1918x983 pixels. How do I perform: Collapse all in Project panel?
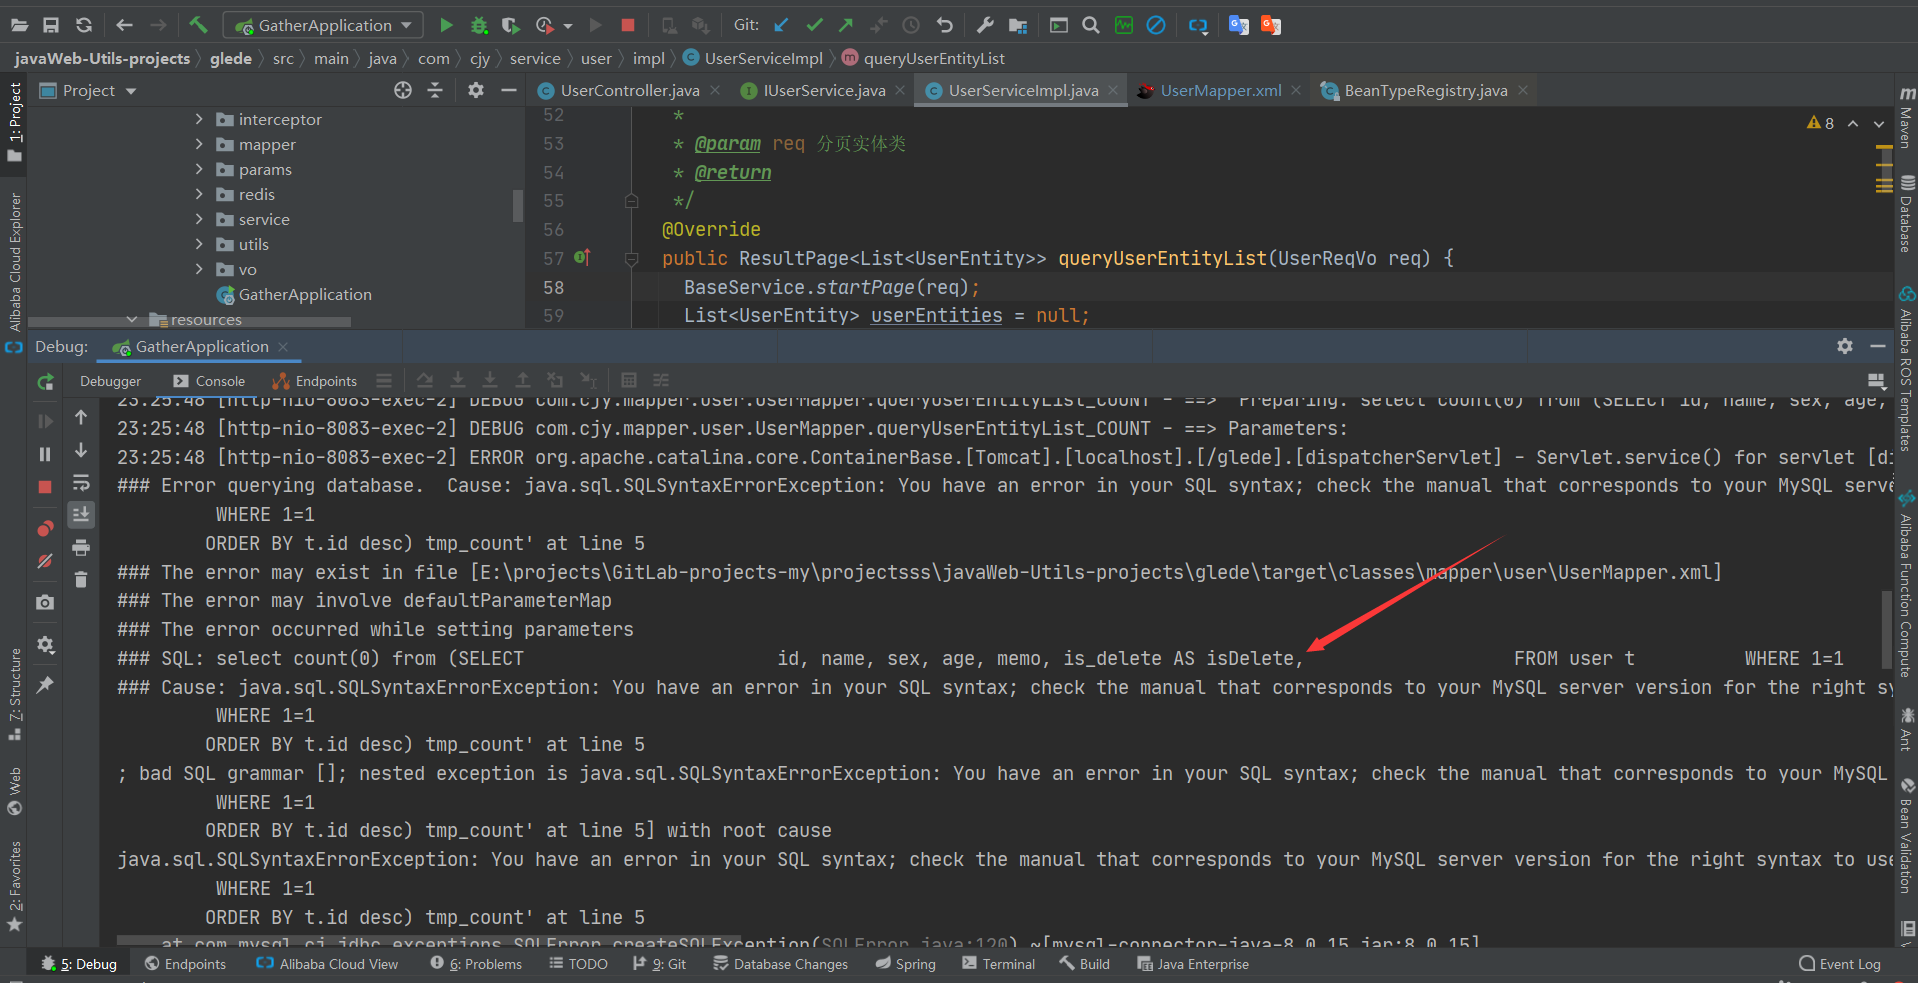[435, 90]
